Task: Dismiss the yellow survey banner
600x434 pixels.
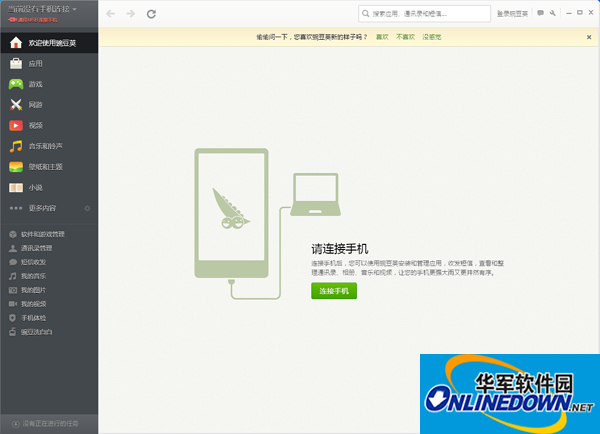Action: [x=589, y=37]
